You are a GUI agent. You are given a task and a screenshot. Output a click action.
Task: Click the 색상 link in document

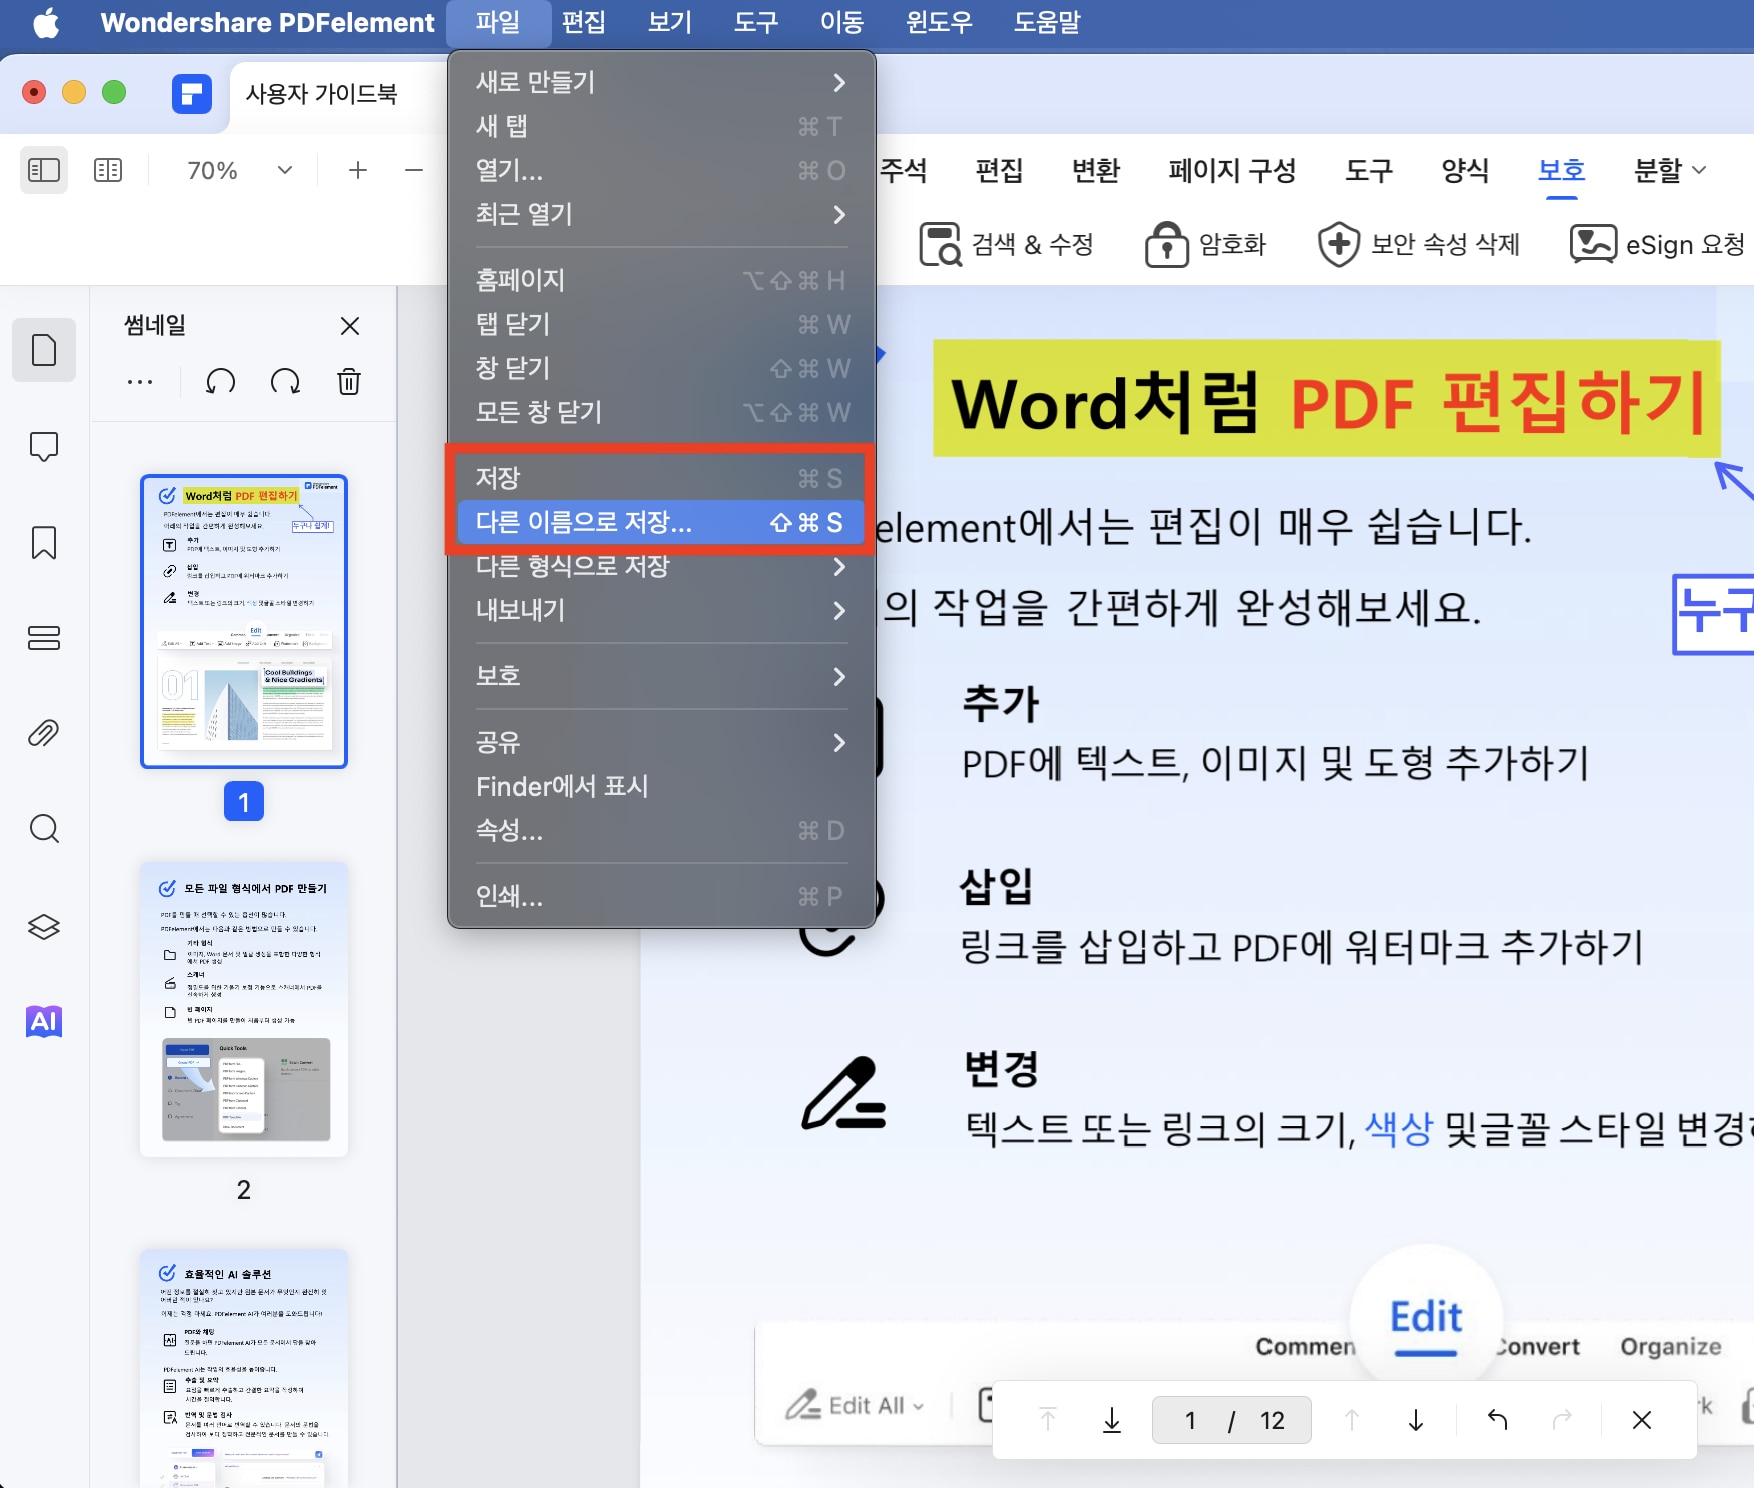(x=1399, y=1129)
